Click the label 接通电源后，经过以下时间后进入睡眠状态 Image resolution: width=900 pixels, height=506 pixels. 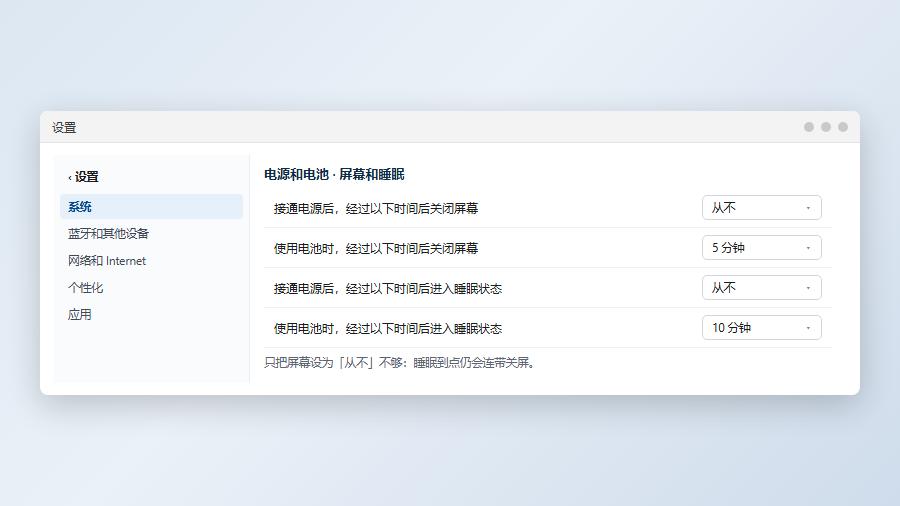[388, 289]
